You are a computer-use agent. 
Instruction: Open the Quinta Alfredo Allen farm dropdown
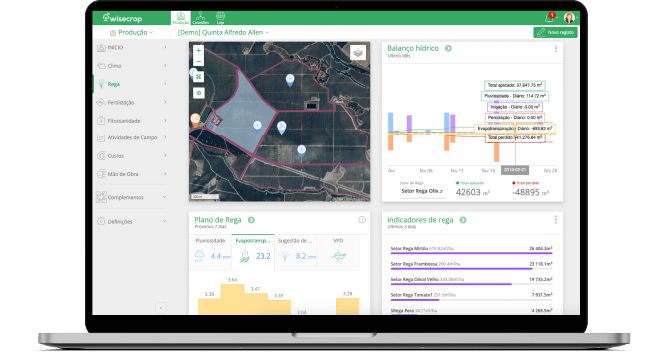(x=223, y=32)
